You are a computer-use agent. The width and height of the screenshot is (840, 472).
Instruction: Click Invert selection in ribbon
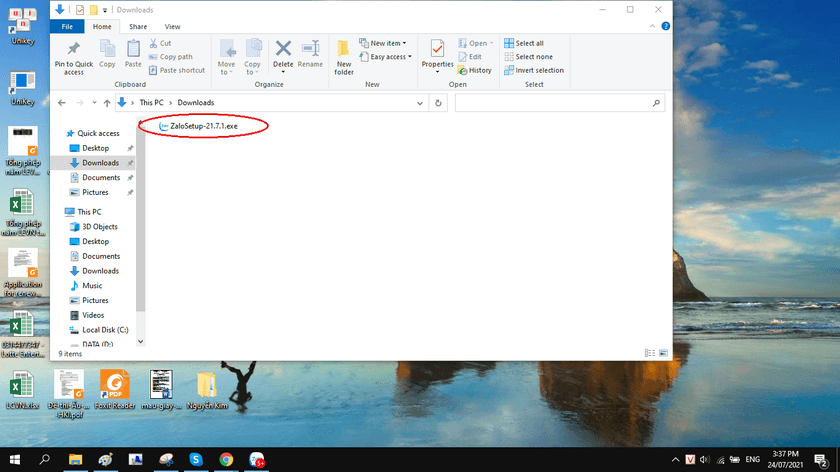point(534,70)
